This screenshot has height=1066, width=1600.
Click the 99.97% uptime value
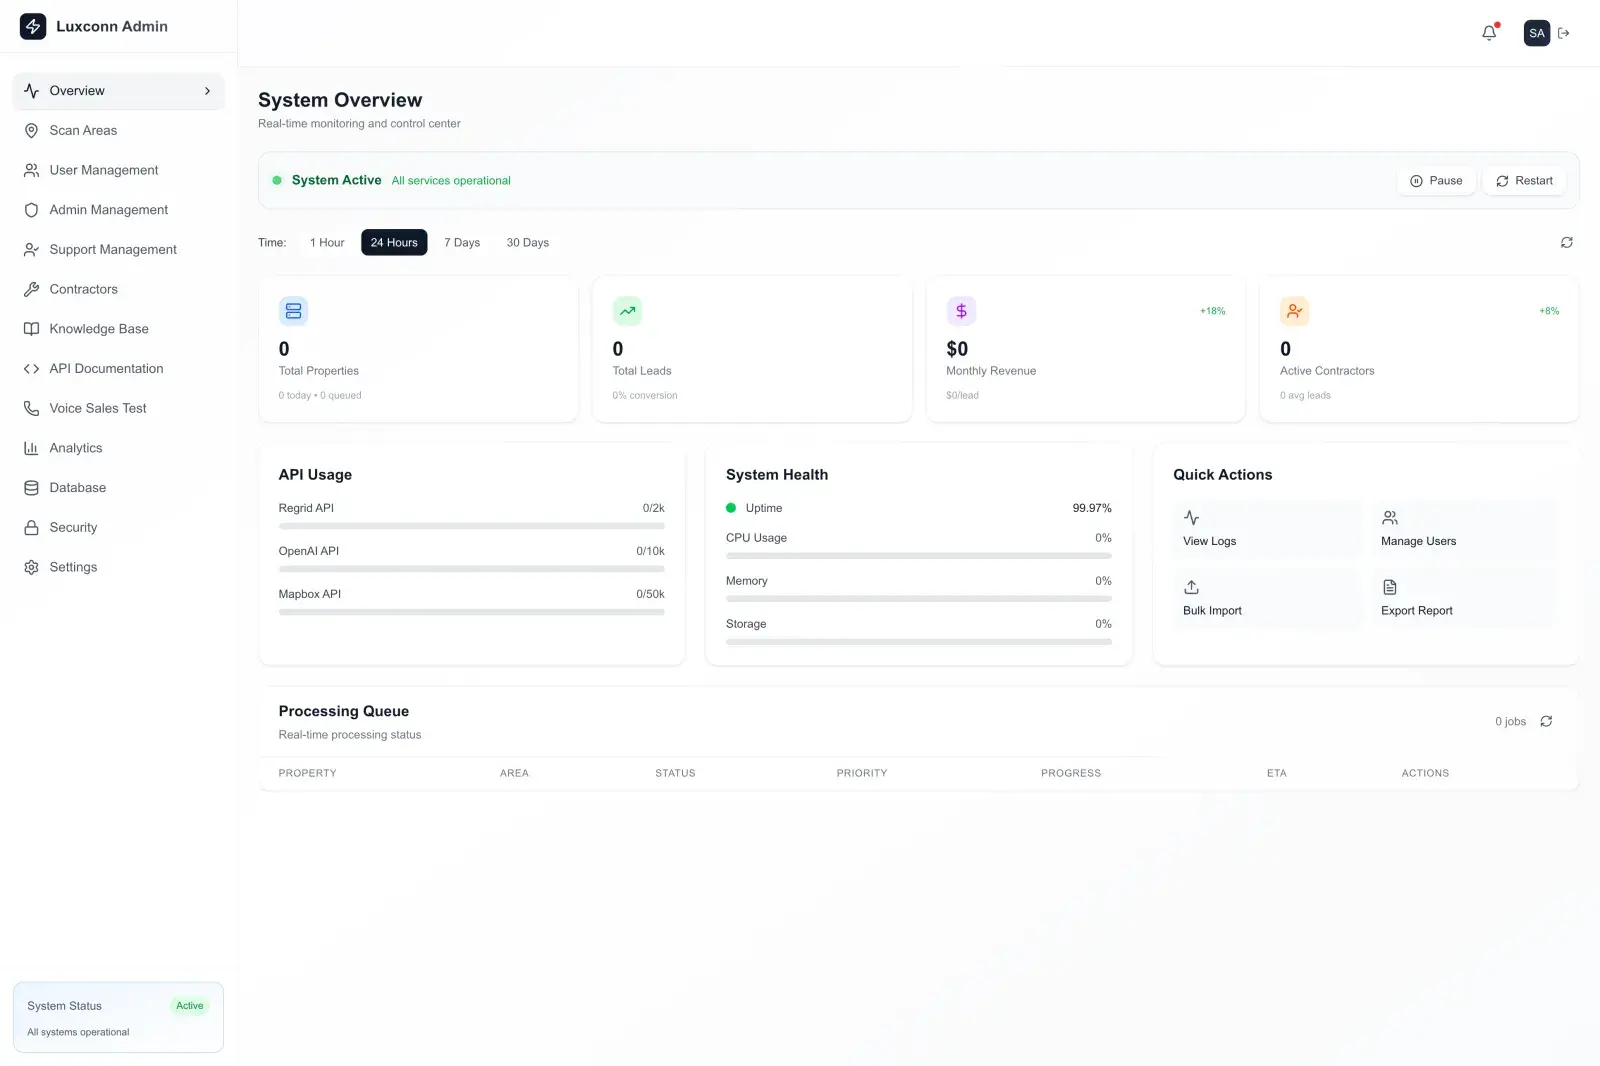(1092, 508)
